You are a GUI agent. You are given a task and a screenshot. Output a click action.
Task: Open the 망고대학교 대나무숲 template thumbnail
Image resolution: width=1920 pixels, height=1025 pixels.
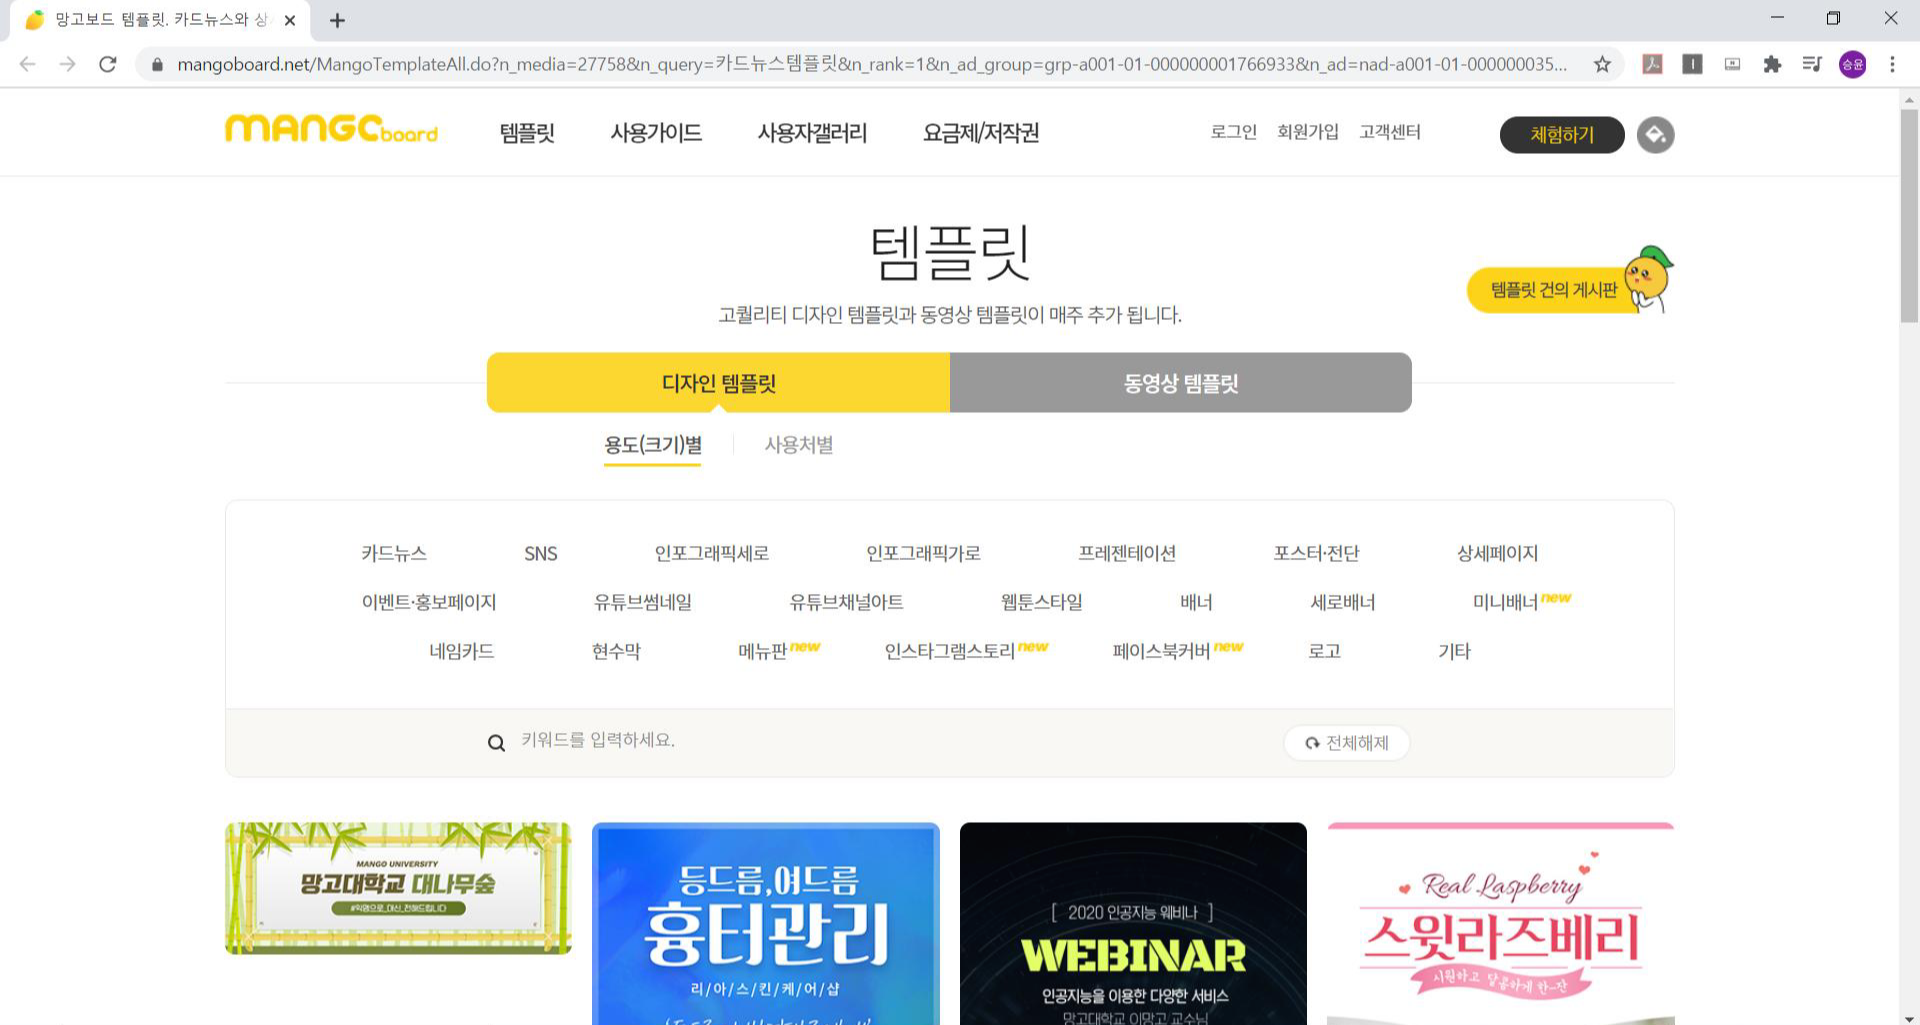tap(398, 888)
